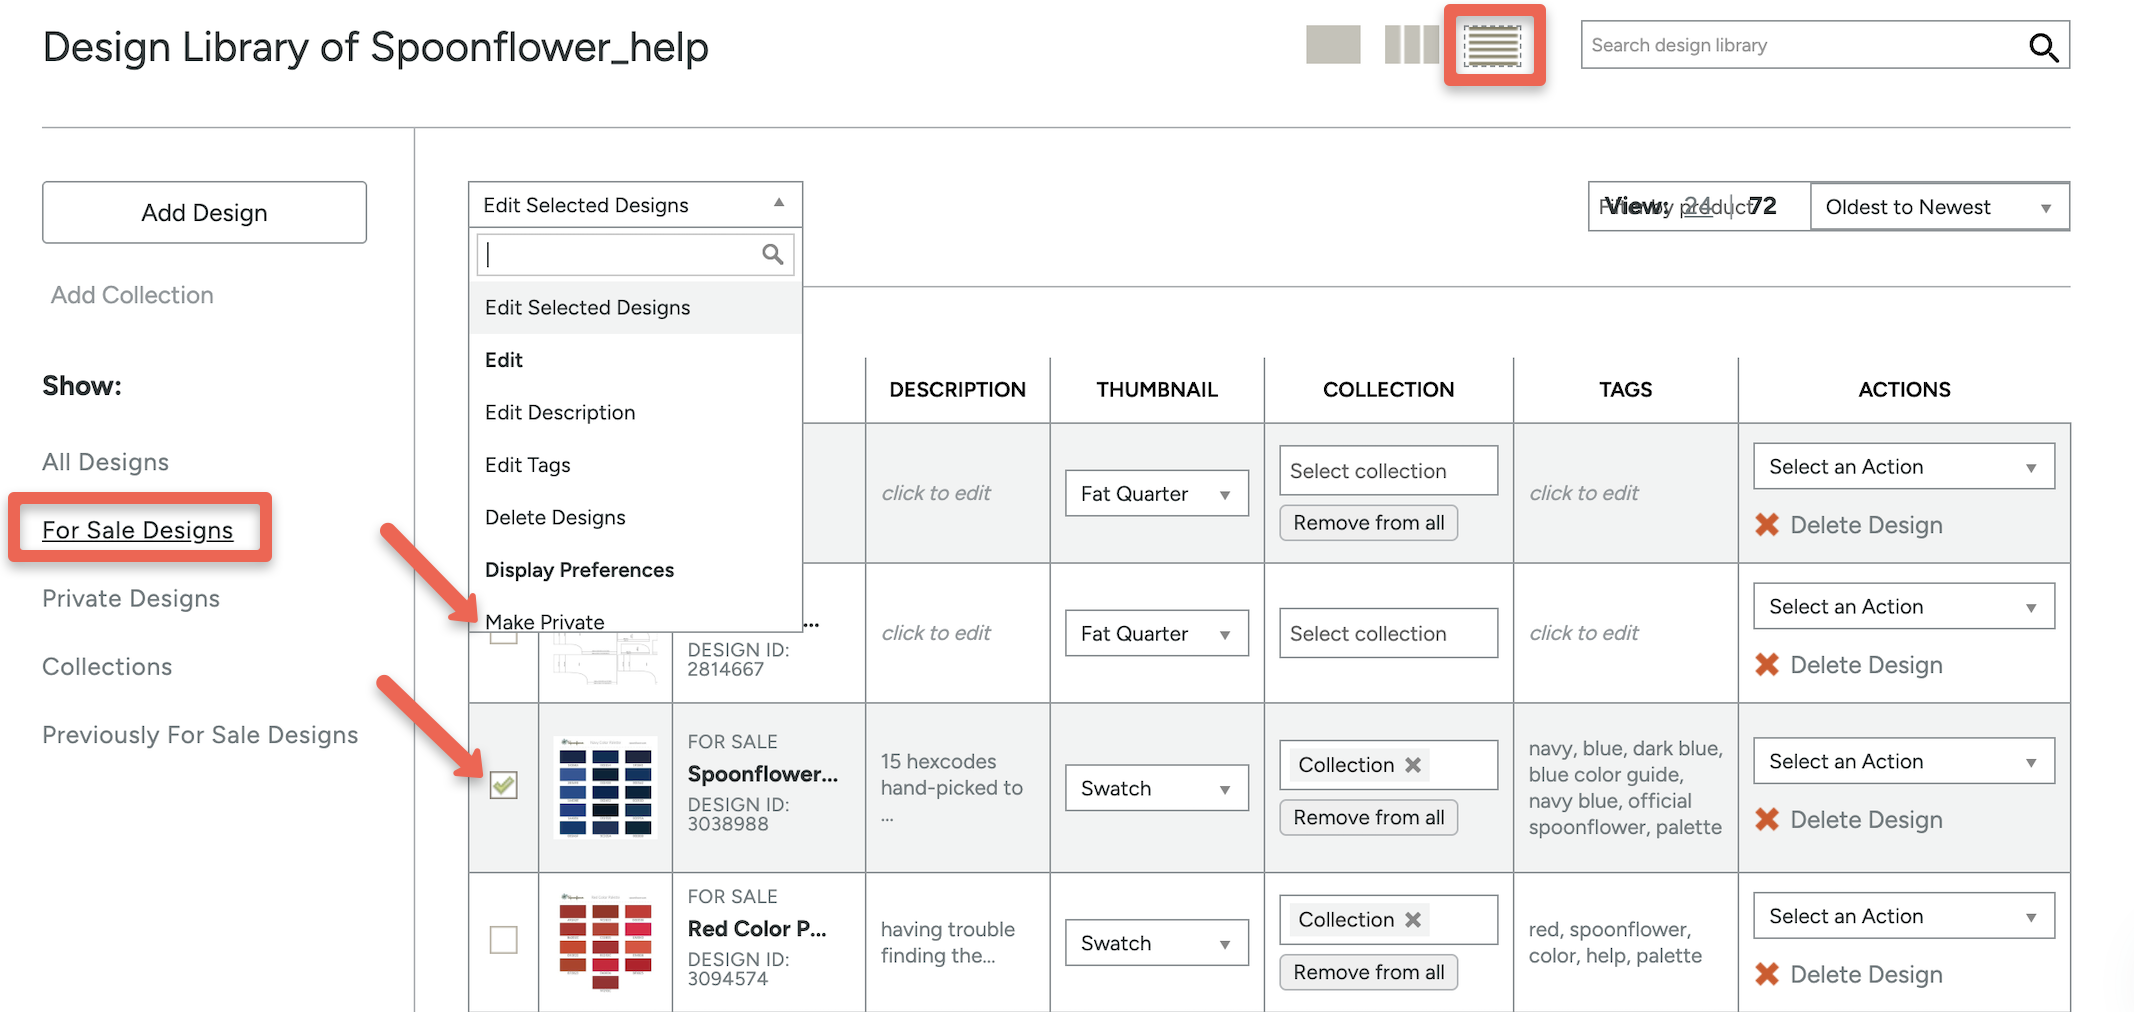Click Remove from all in first row

coord(1369,523)
